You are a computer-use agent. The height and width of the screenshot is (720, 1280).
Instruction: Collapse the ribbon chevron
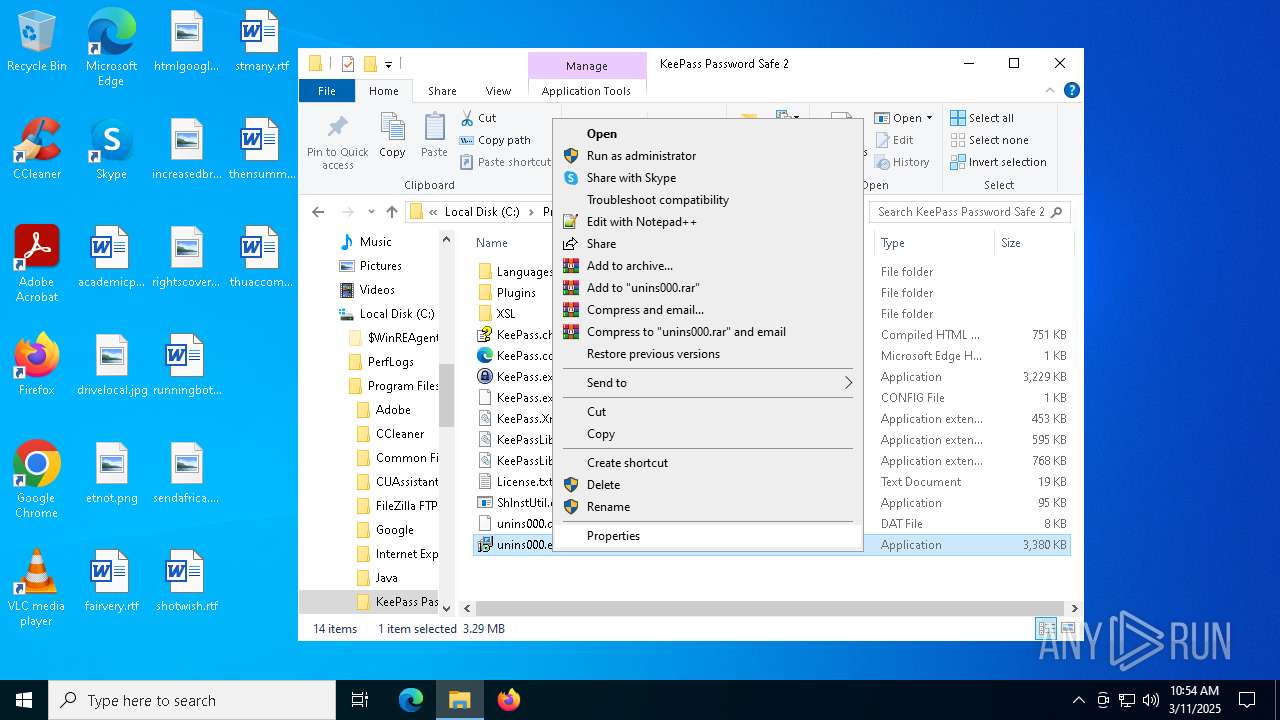pos(1052,90)
